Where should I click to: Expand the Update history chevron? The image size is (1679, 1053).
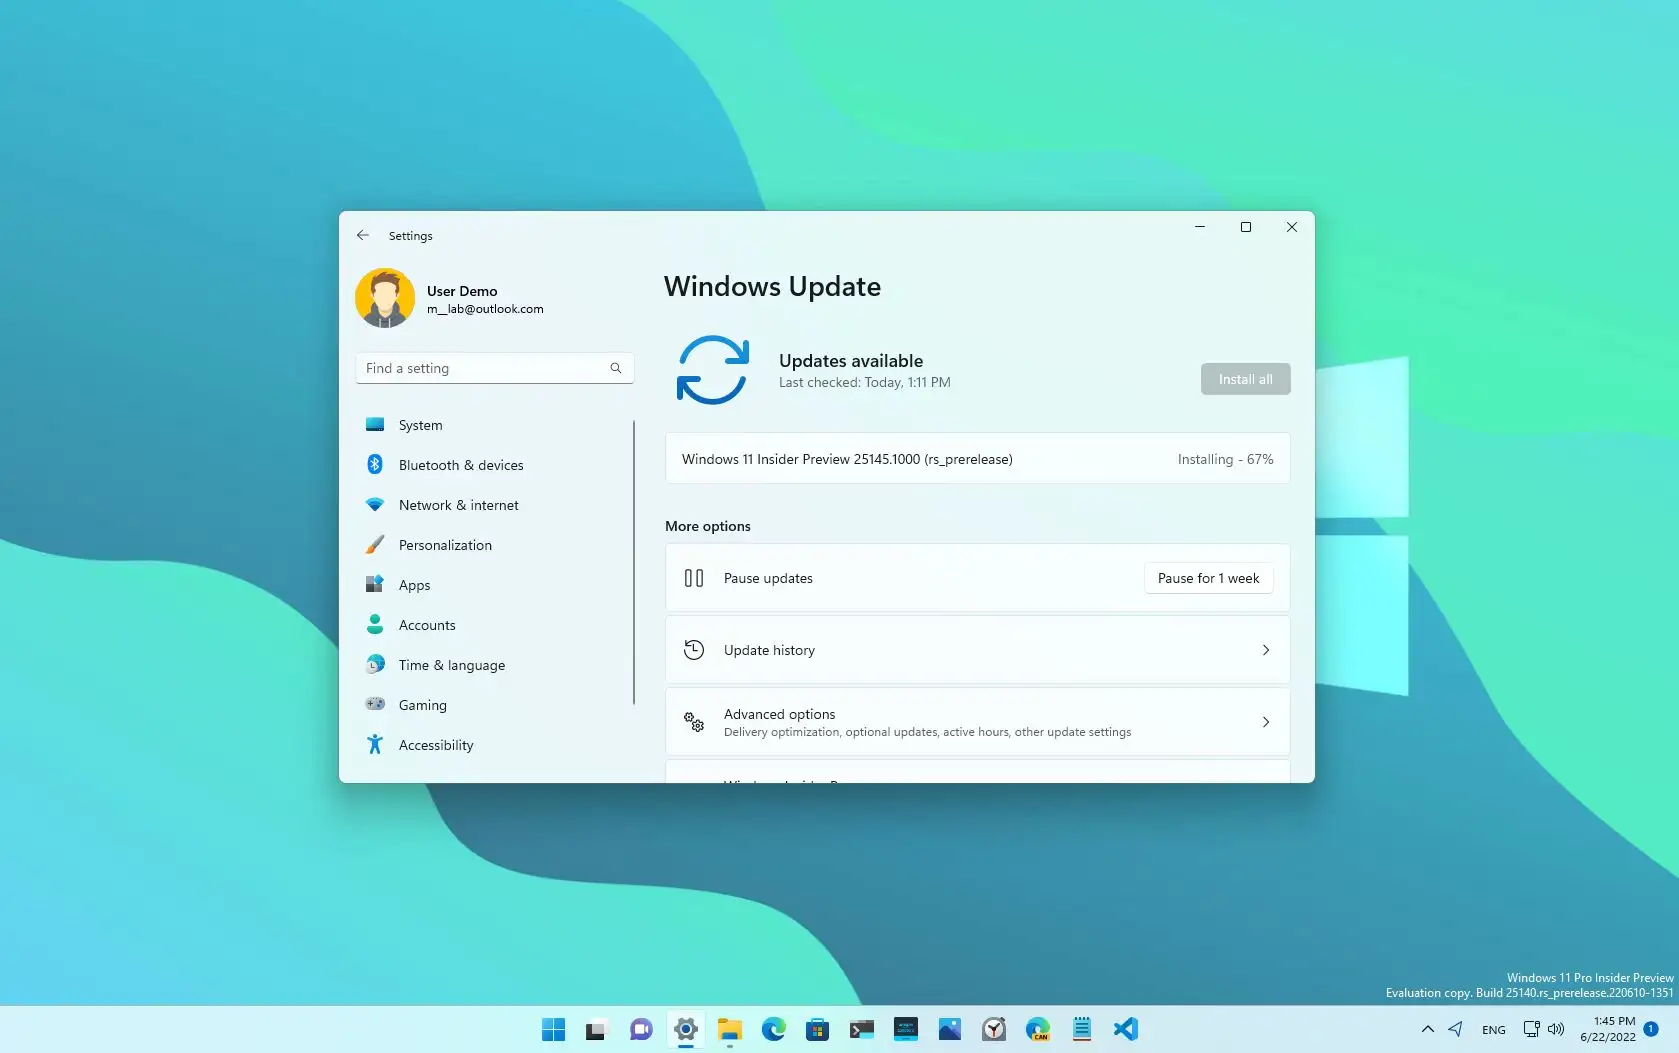[1265, 650]
